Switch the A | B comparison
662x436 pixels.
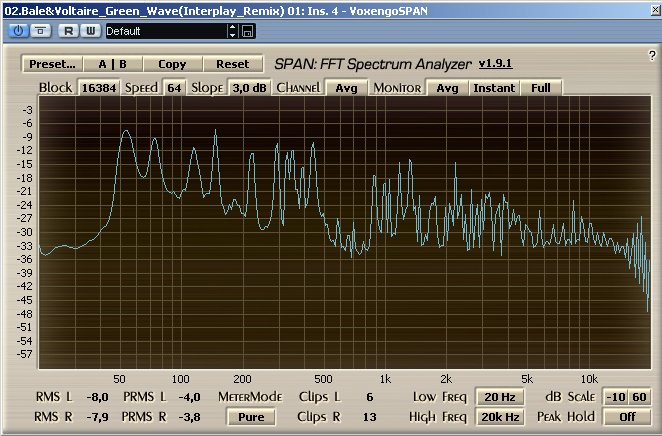pyautogui.click(x=113, y=64)
